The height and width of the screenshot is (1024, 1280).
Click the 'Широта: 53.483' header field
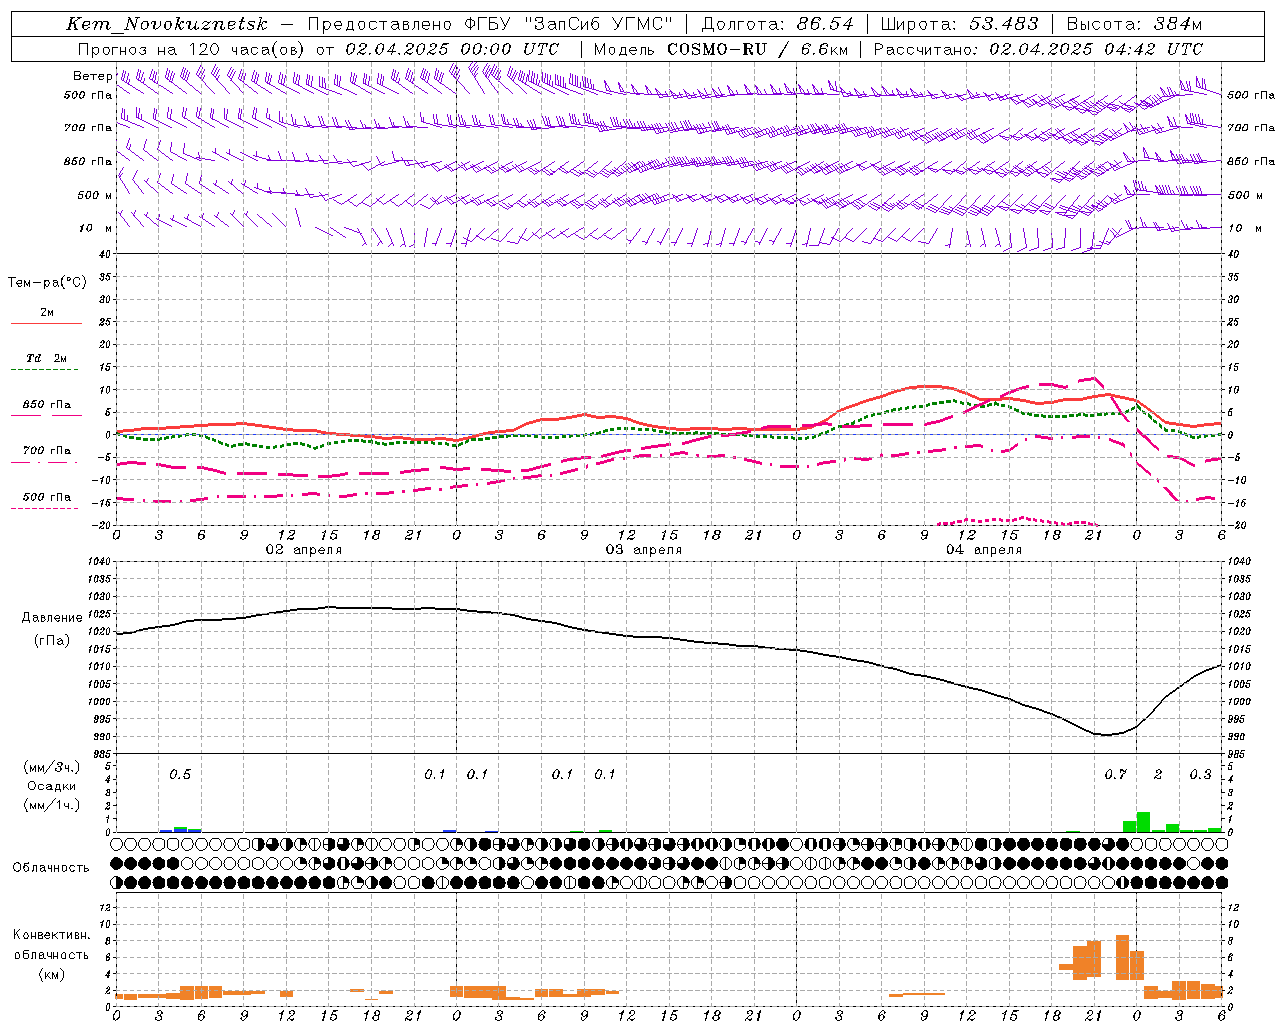(960, 24)
